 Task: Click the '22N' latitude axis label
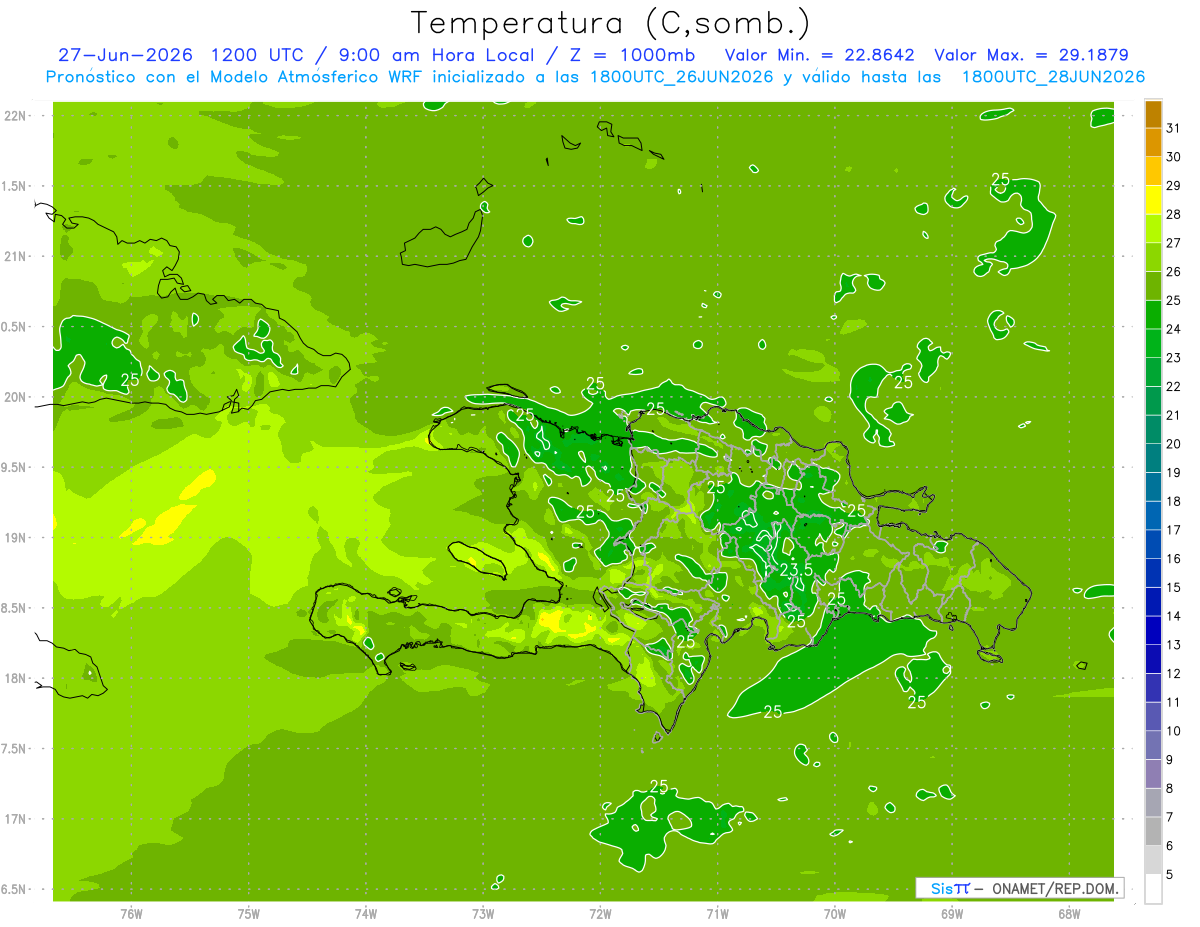(15, 115)
